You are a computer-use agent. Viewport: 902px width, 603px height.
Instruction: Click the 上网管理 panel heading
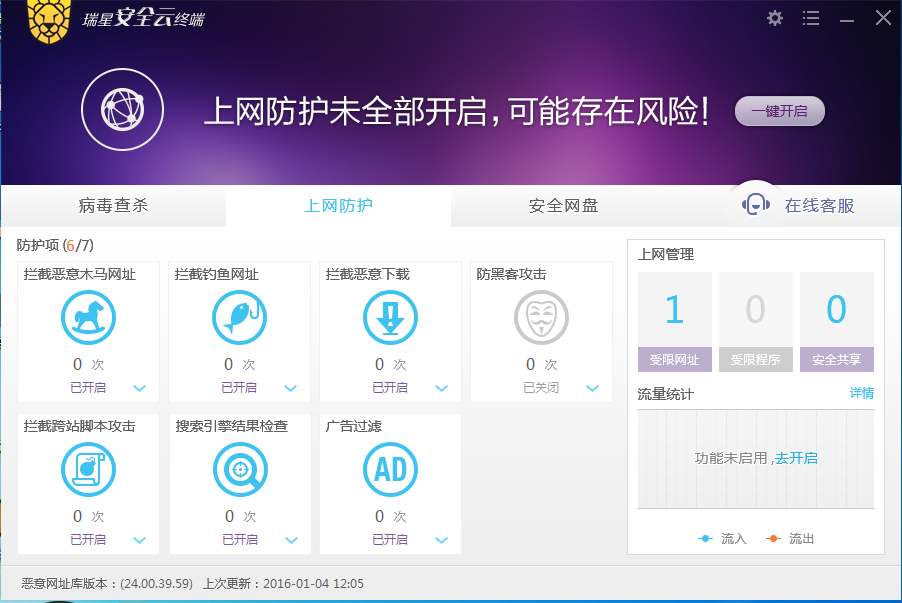click(666, 254)
